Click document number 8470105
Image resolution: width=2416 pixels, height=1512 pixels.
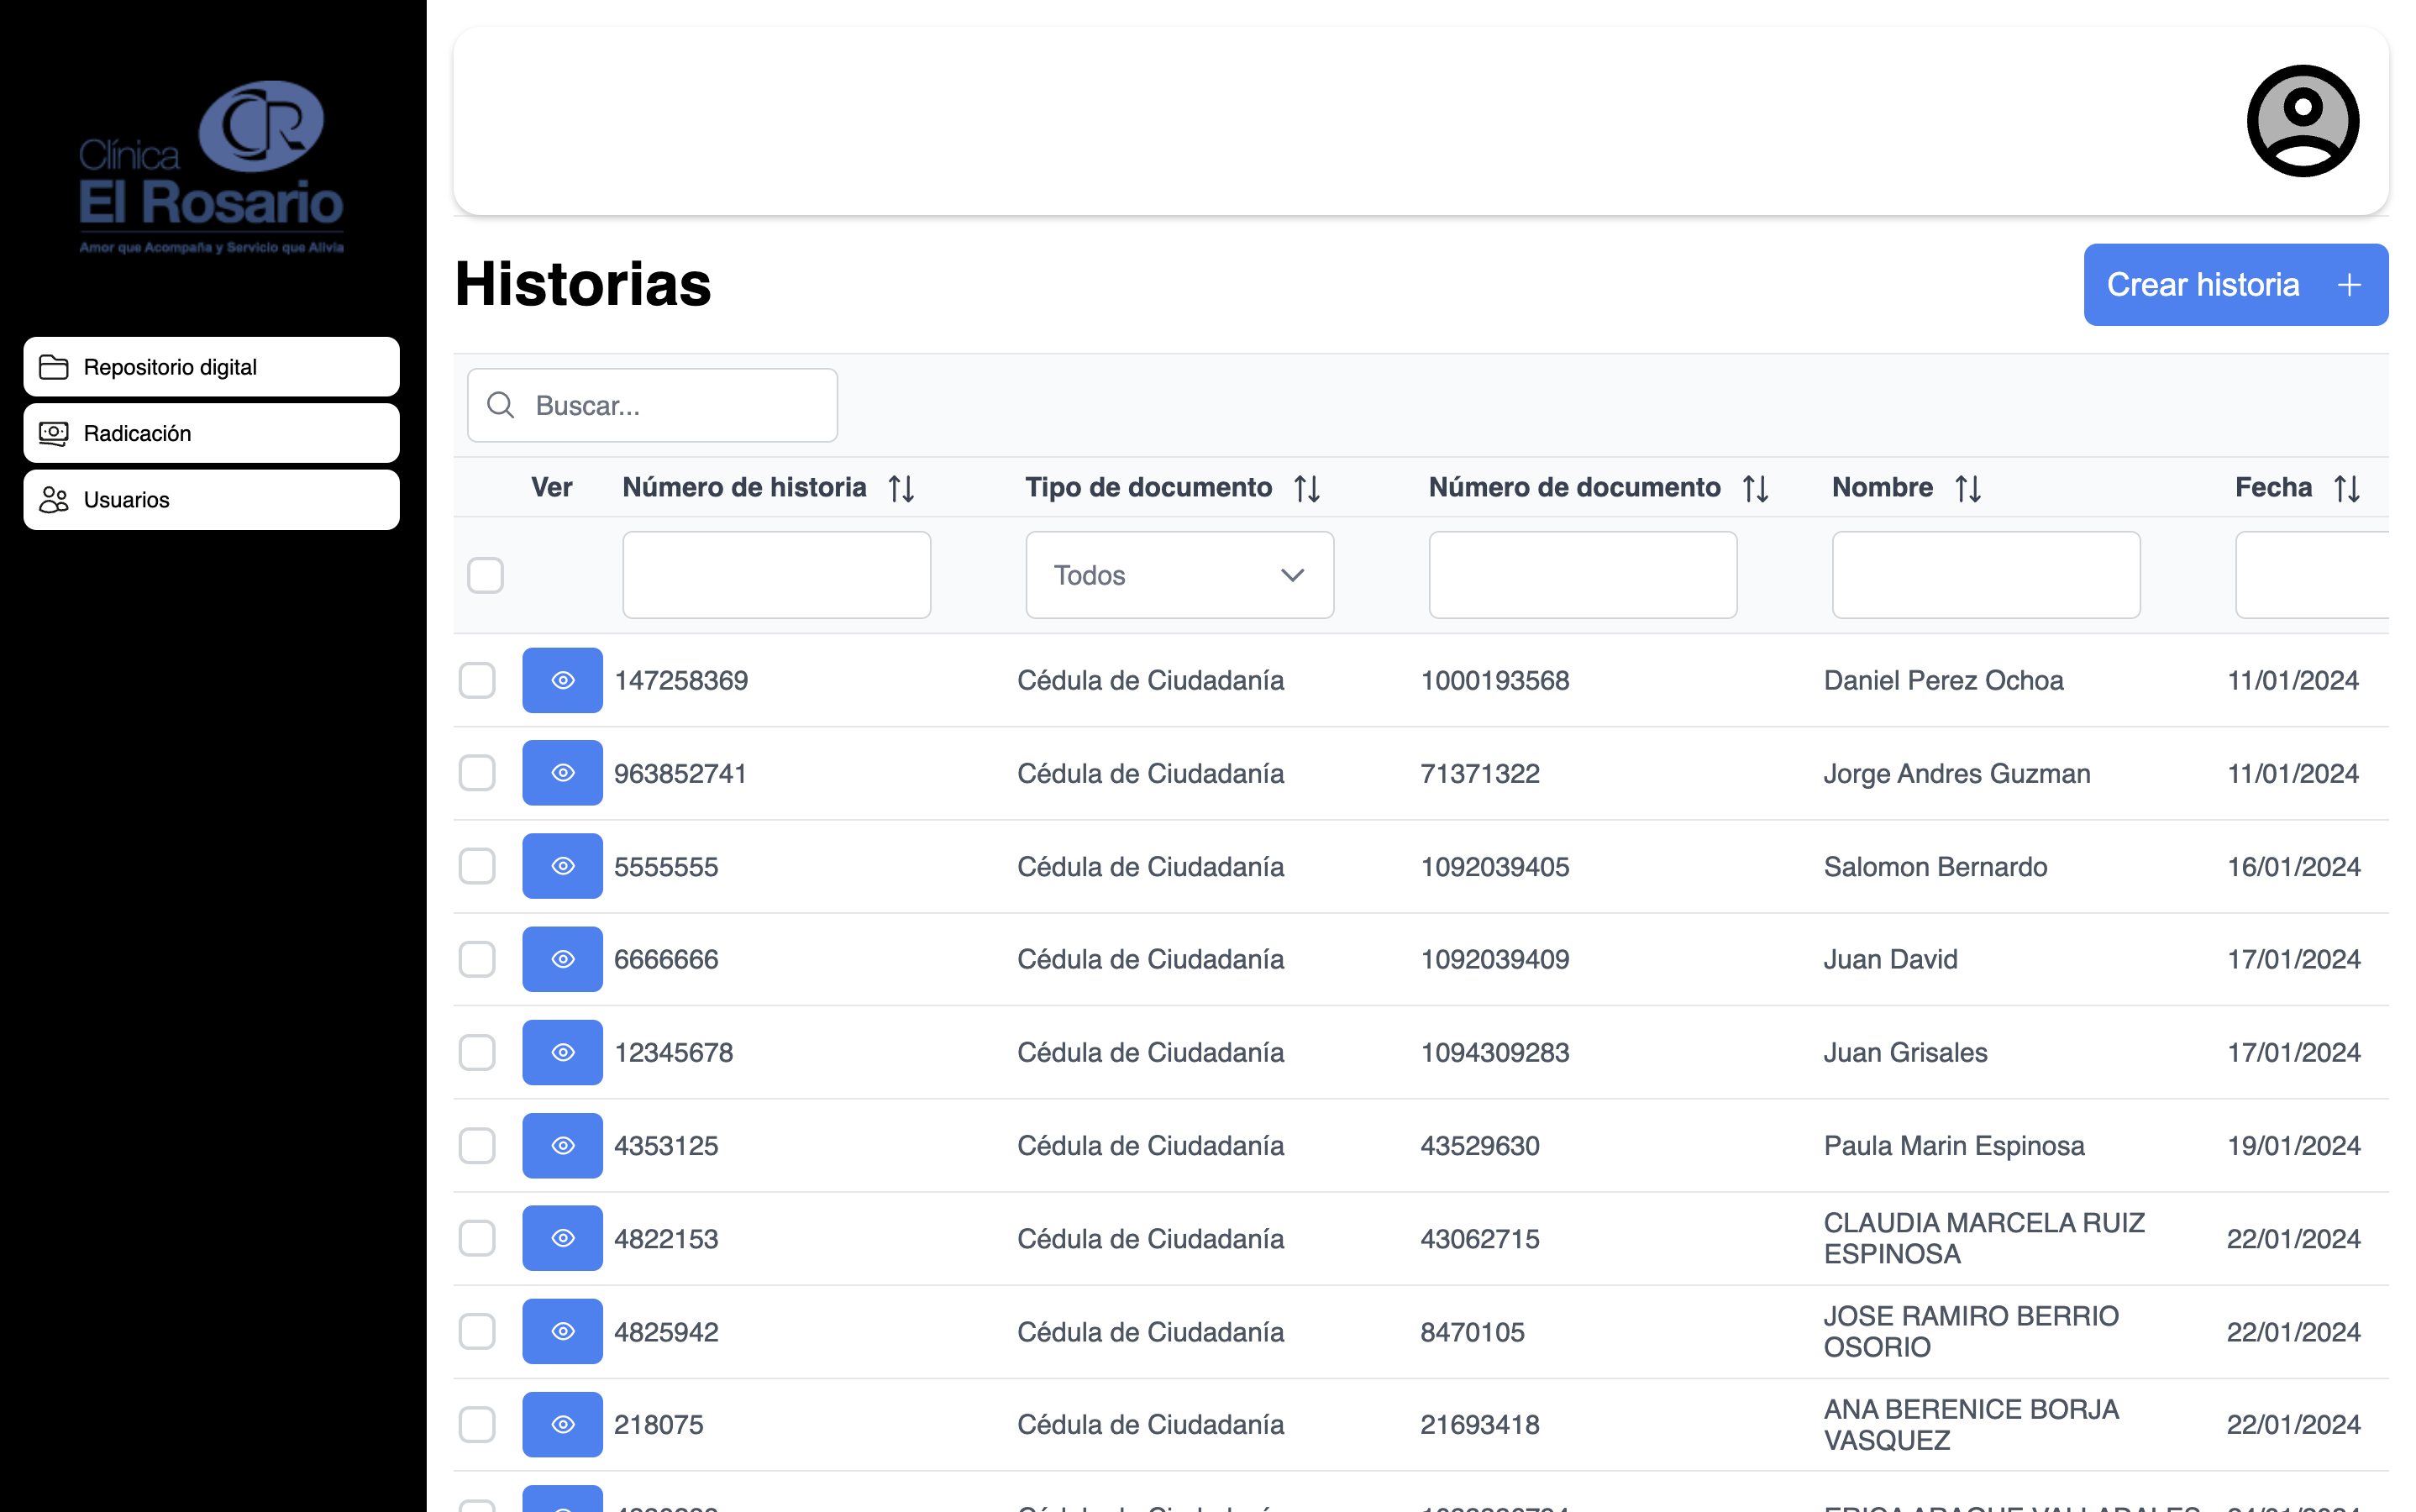click(x=1472, y=1331)
